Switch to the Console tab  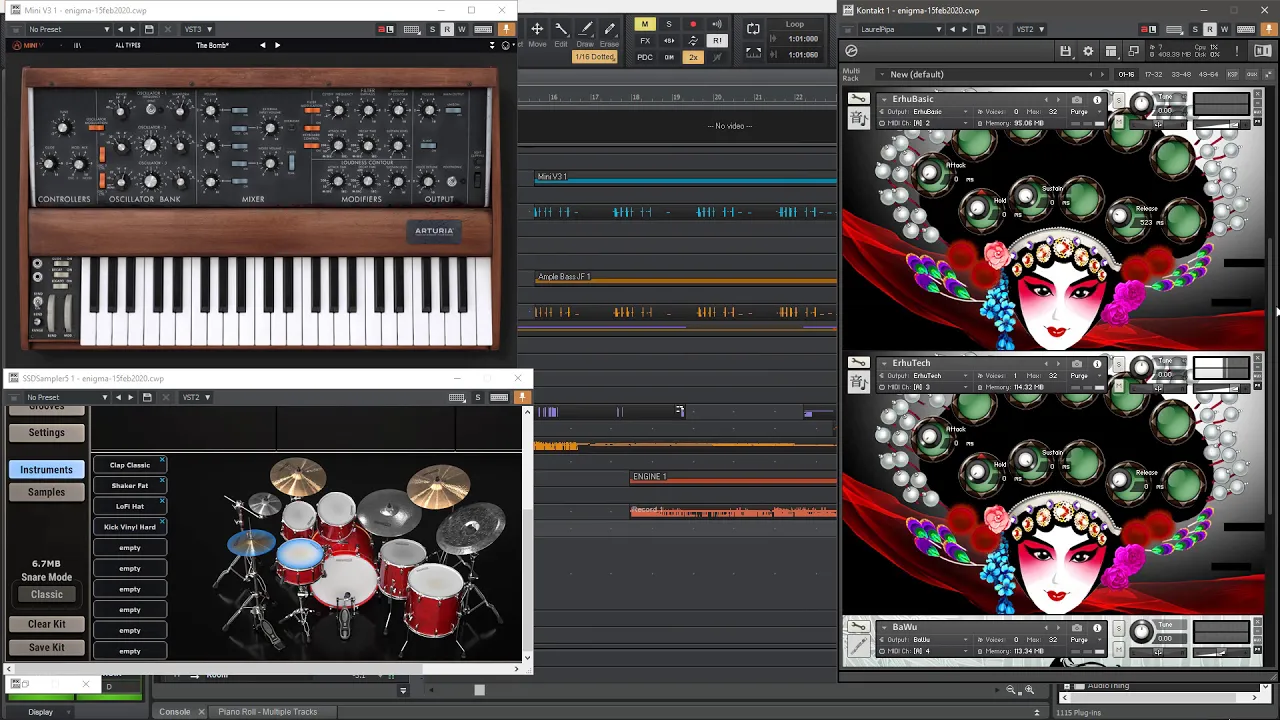point(175,712)
